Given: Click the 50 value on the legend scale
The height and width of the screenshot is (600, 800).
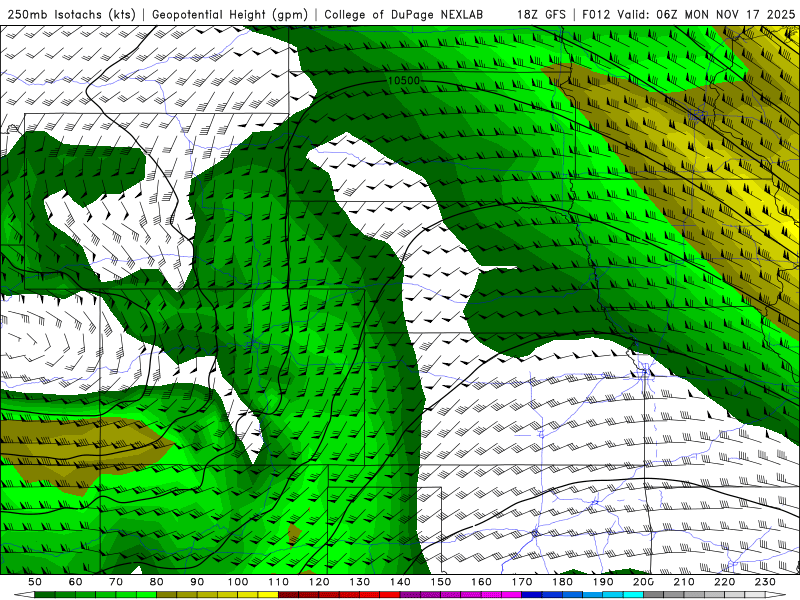Looking at the screenshot, I should point(35,582).
